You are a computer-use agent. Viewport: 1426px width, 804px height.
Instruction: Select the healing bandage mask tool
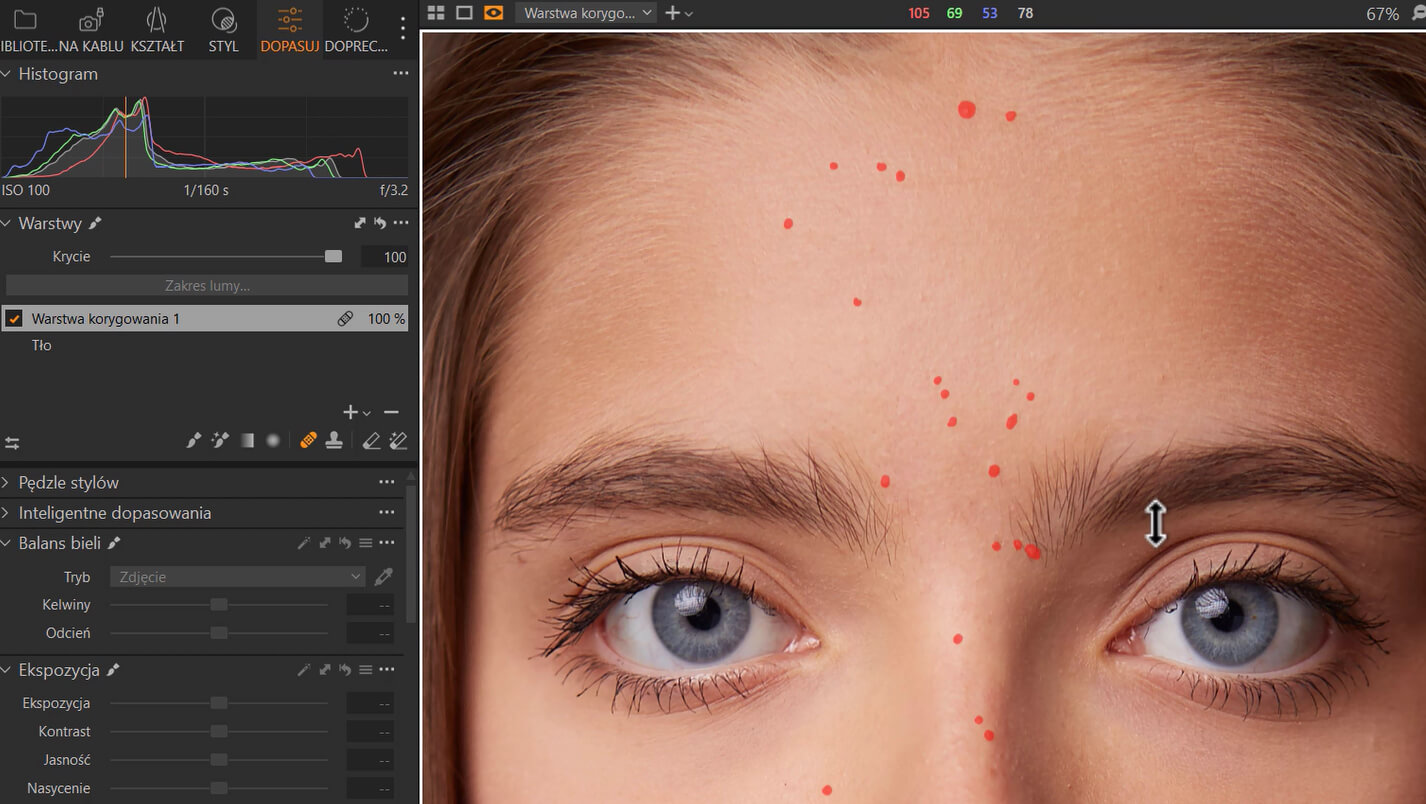click(309, 441)
